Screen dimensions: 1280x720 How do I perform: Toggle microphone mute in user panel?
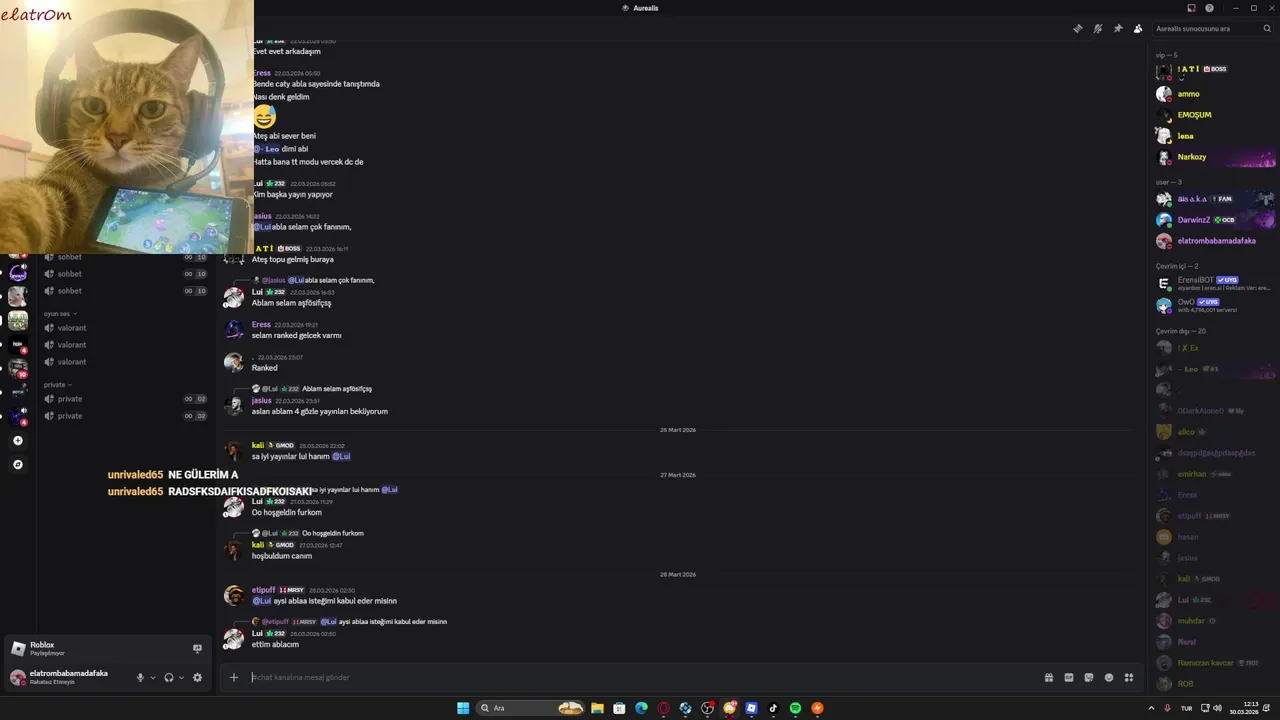[x=141, y=677]
